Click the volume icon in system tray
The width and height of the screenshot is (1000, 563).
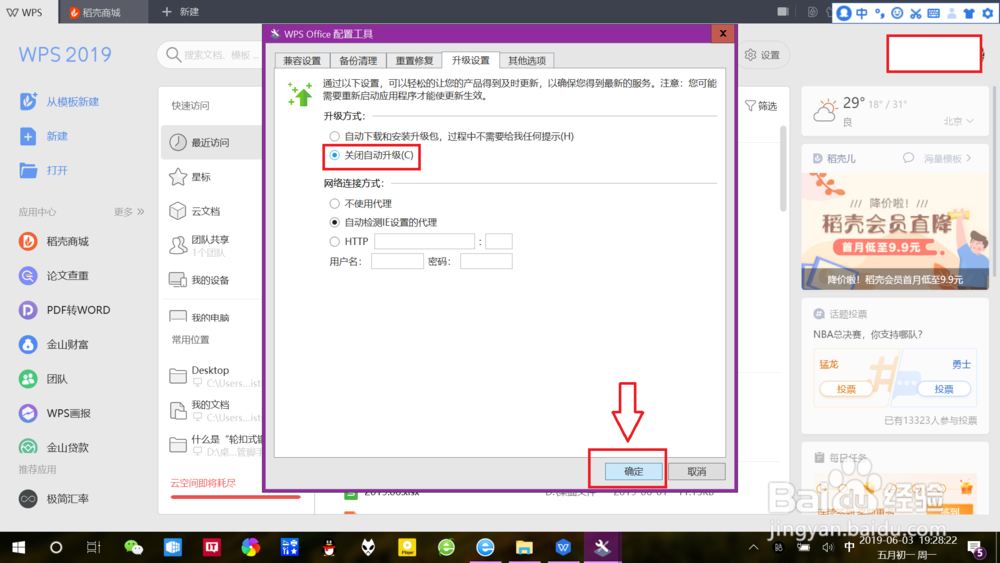(828, 547)
